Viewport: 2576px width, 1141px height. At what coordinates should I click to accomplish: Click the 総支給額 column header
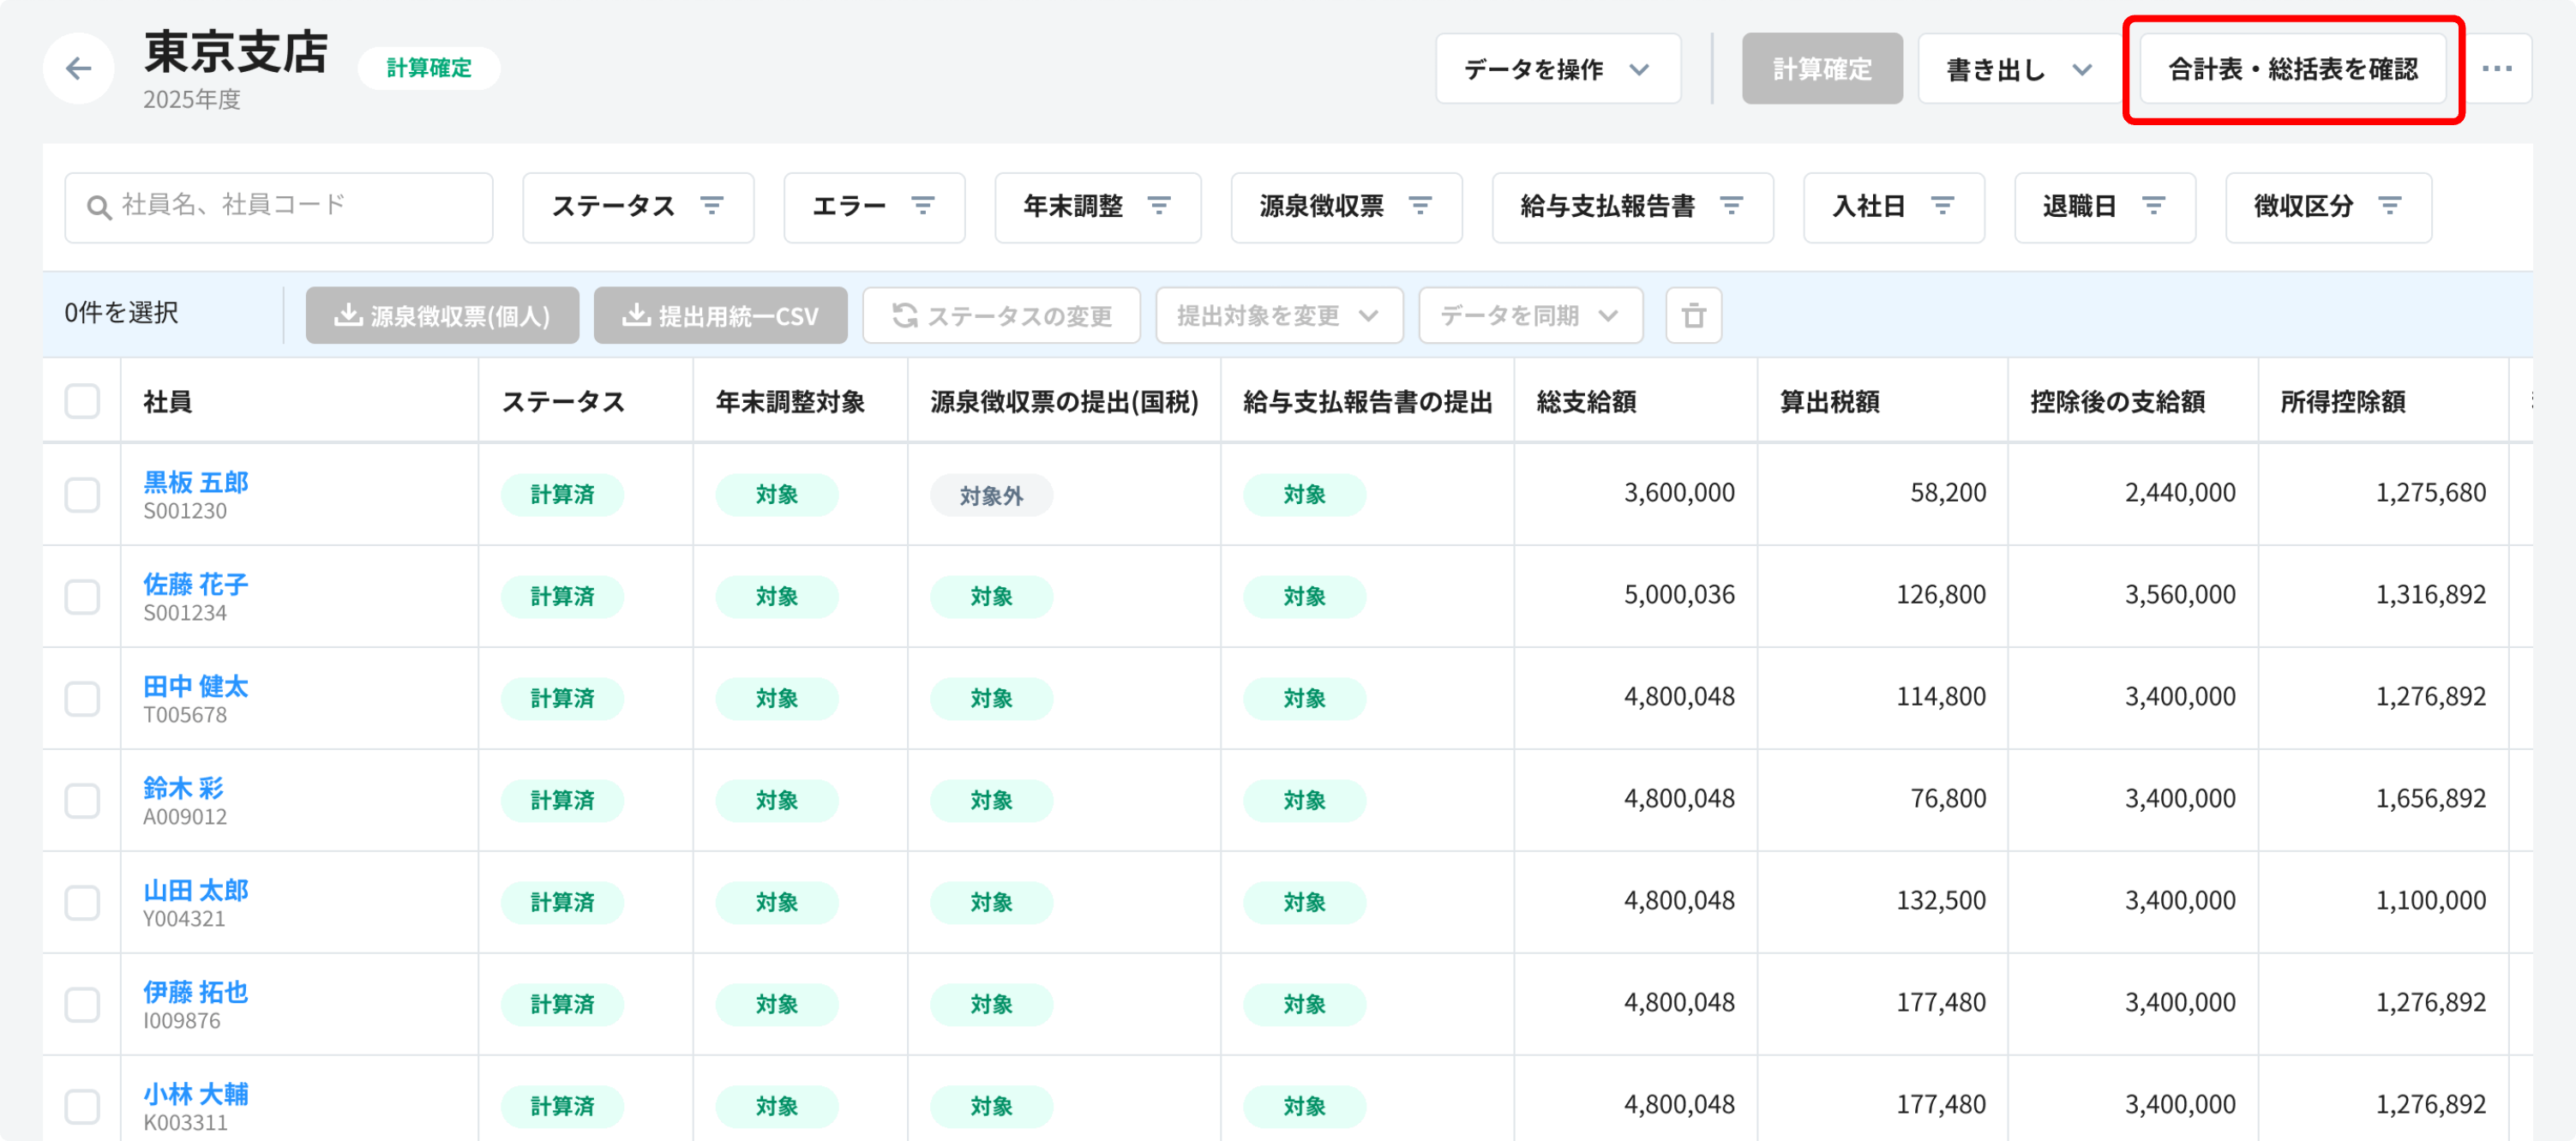pos(1587,402)
